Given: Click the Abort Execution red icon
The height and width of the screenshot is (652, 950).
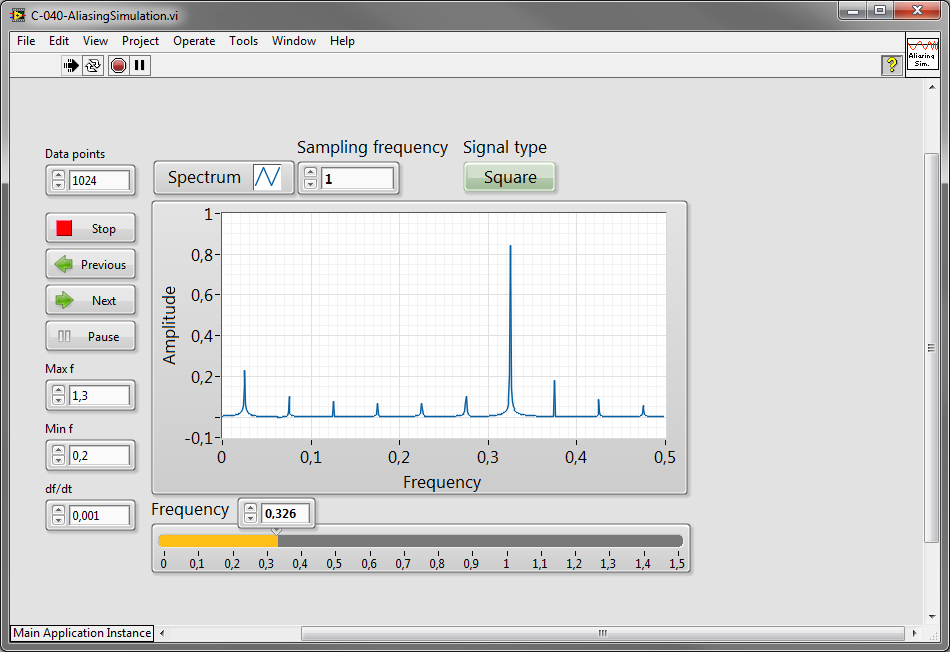Looking at the screenshot, I should [118, 65].
